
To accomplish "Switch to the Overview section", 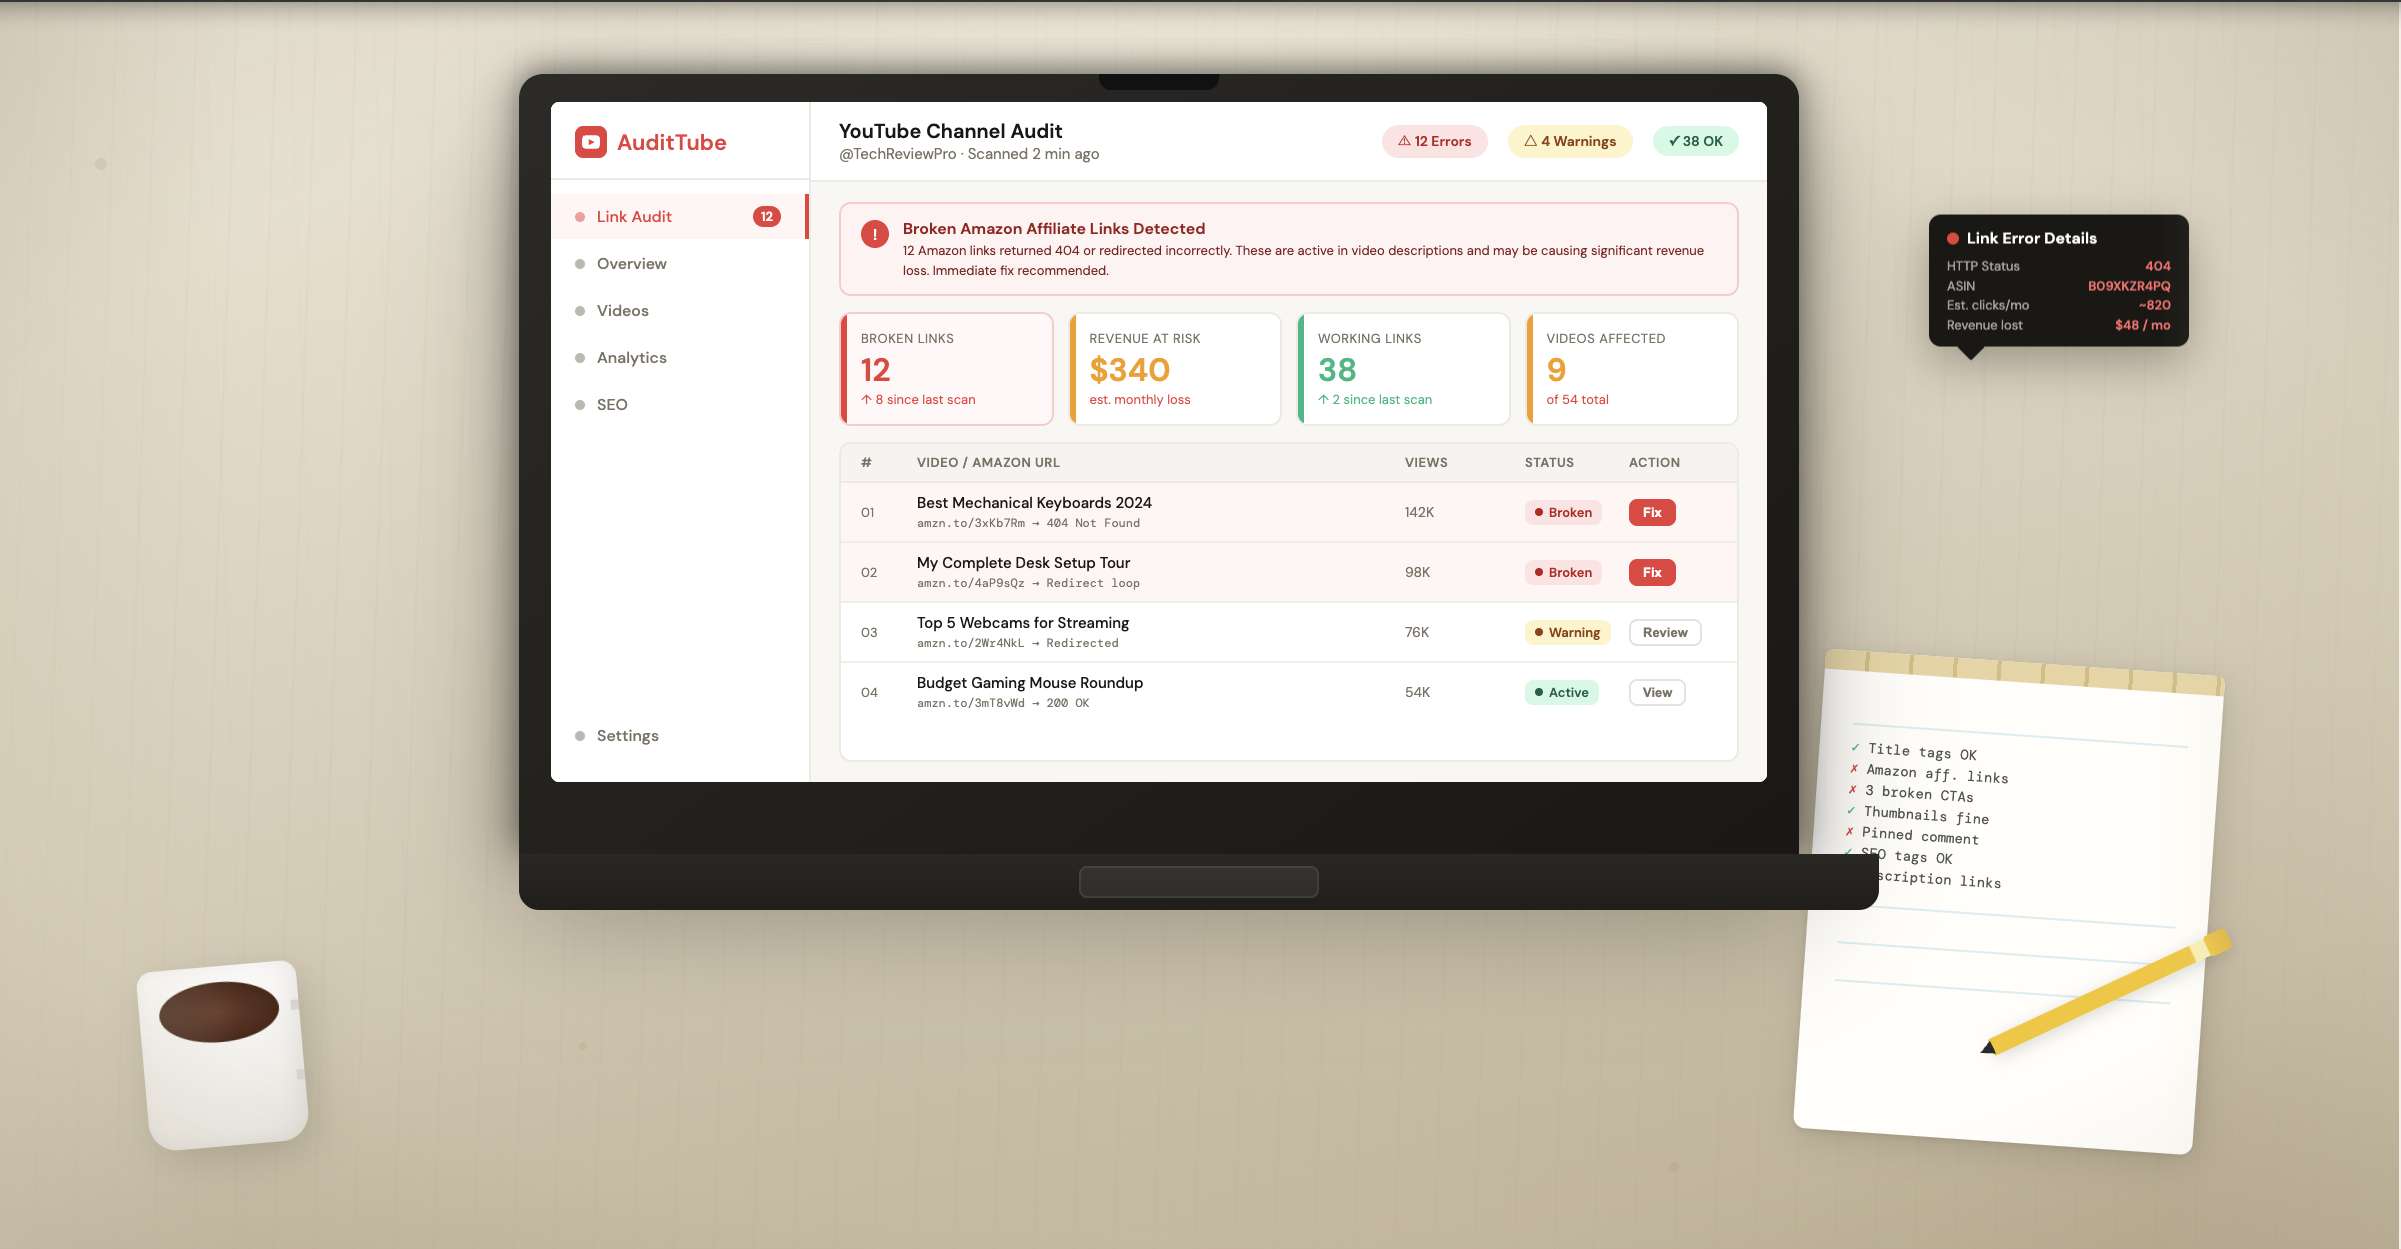I will click(x=631, y=263).
